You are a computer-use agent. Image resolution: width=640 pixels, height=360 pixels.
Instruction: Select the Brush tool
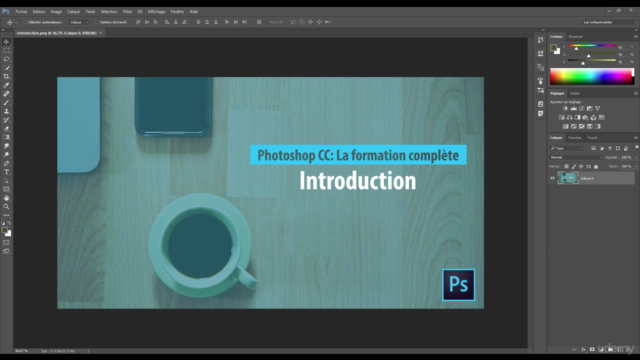click(x=6, y=102)
